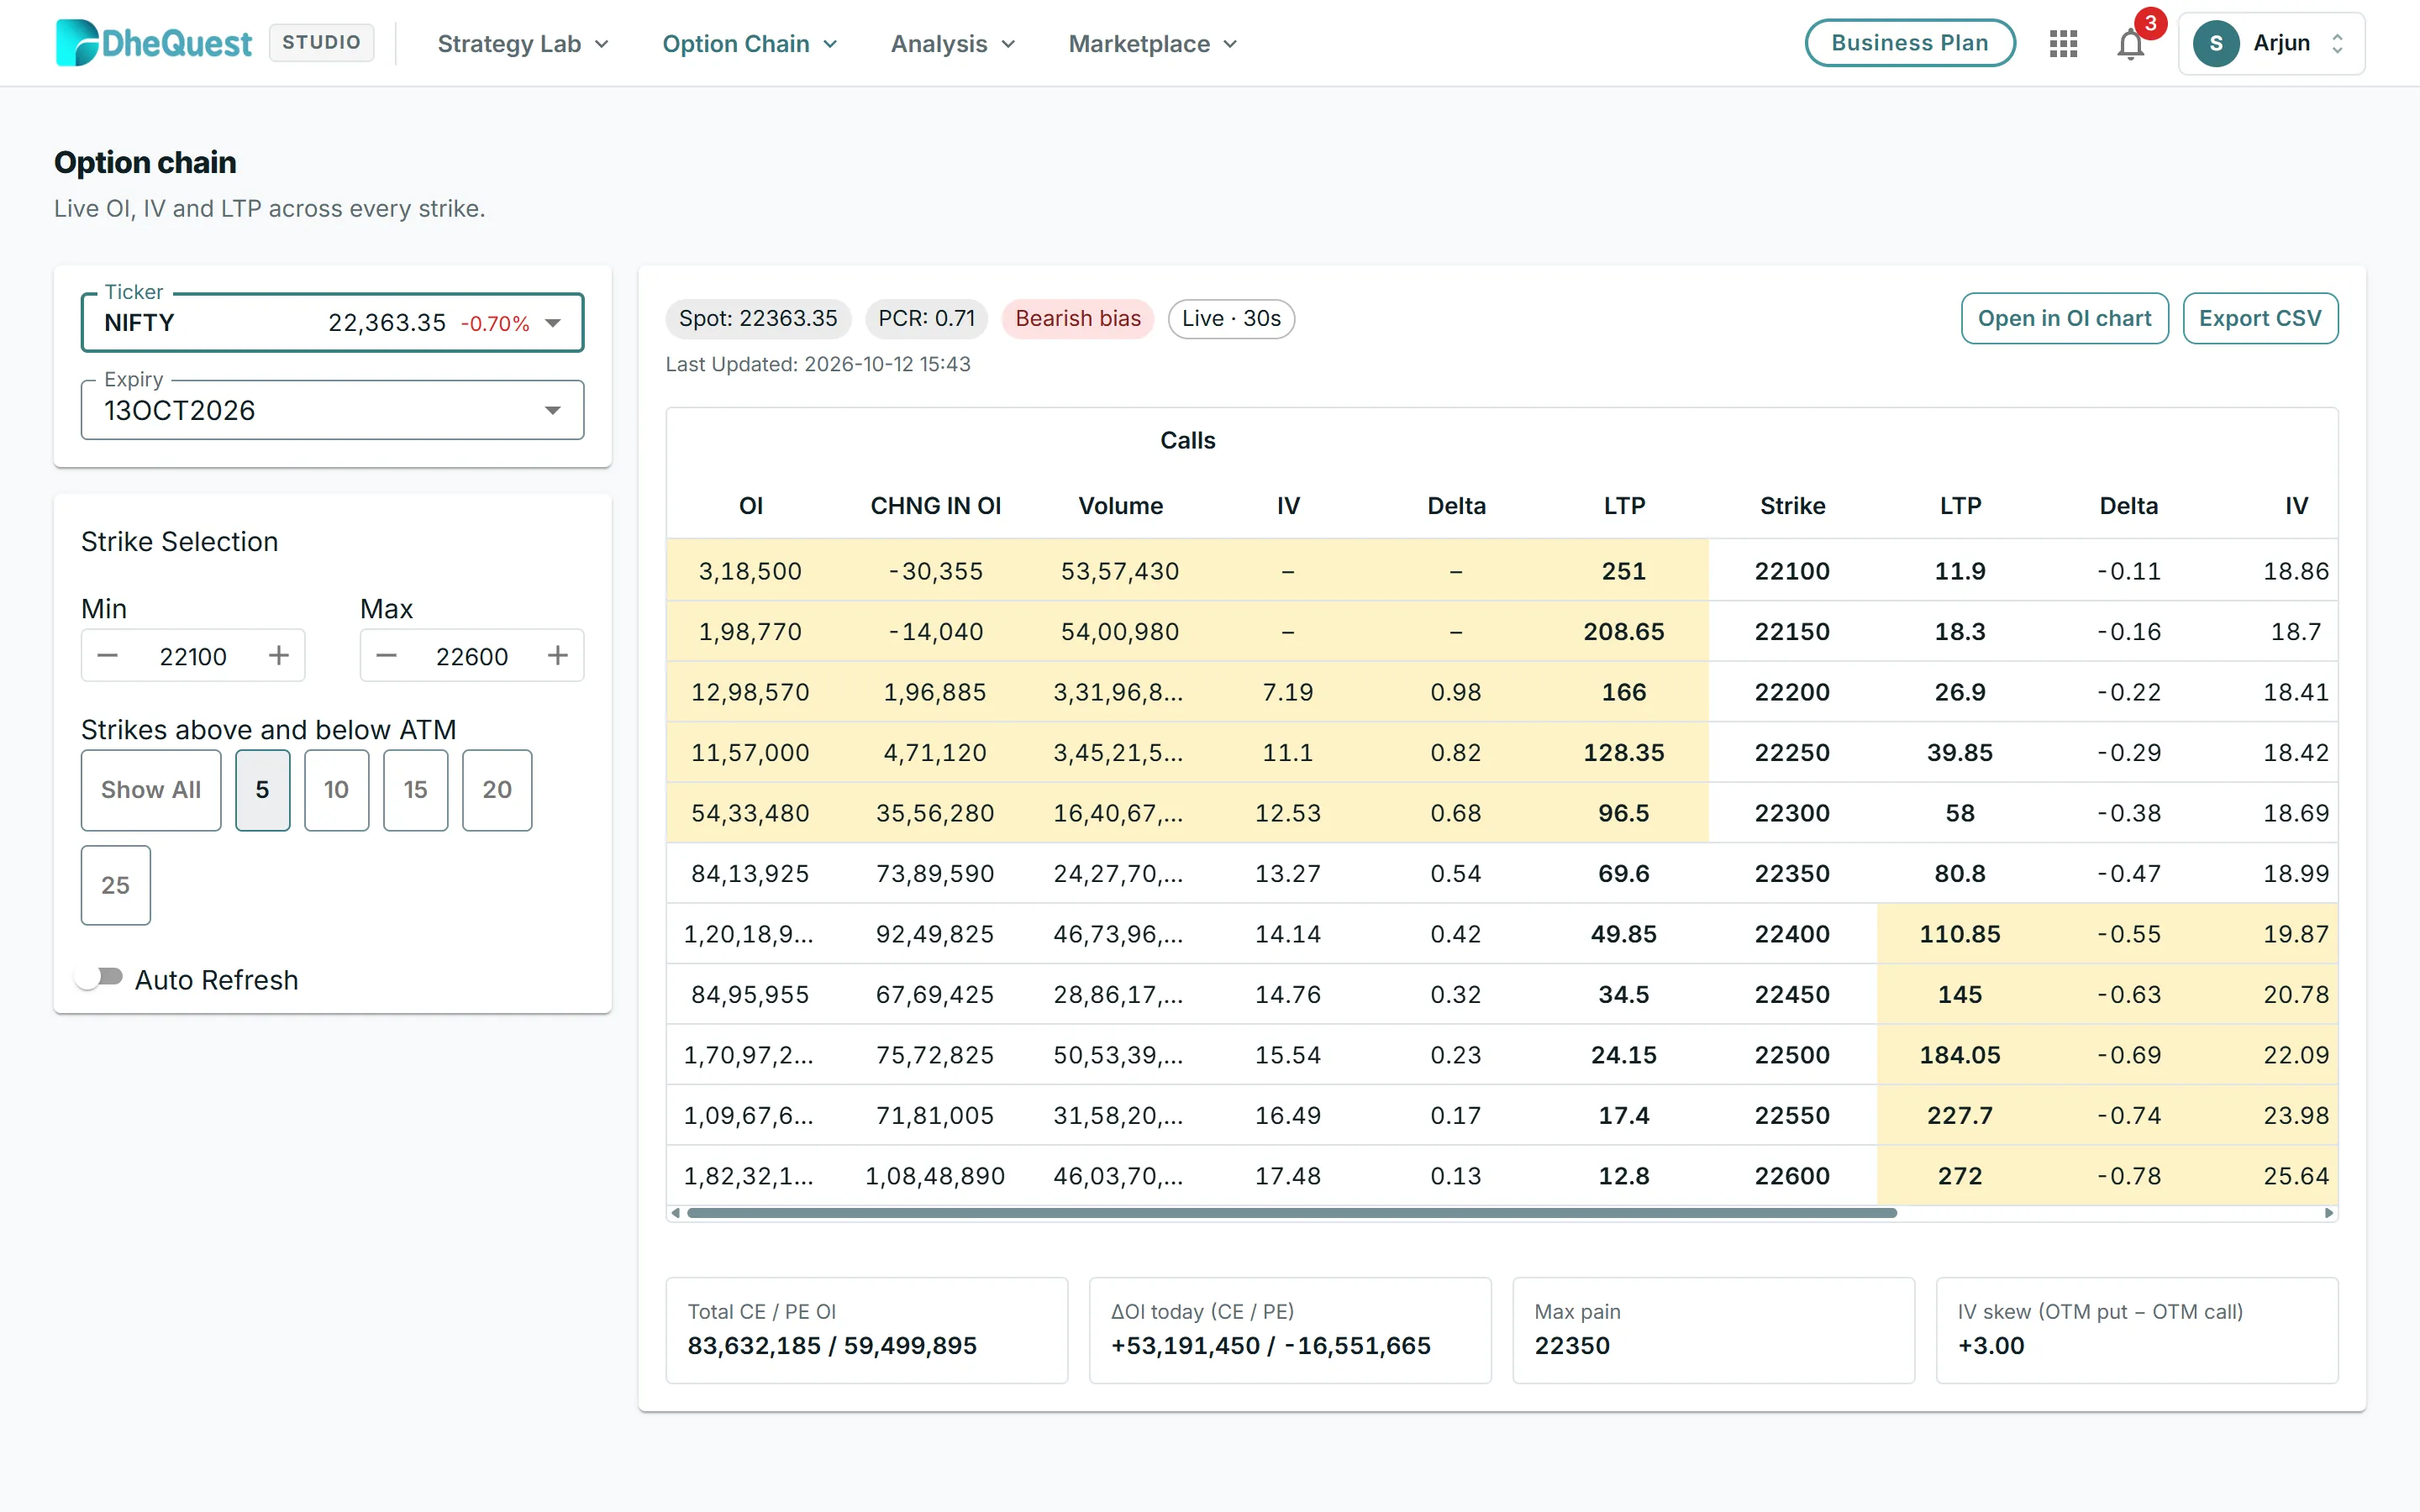Increase Min strike with plus icon
Image resolution: width=2420 pixels, height=1512 pixels.
(x=279, y=656)
